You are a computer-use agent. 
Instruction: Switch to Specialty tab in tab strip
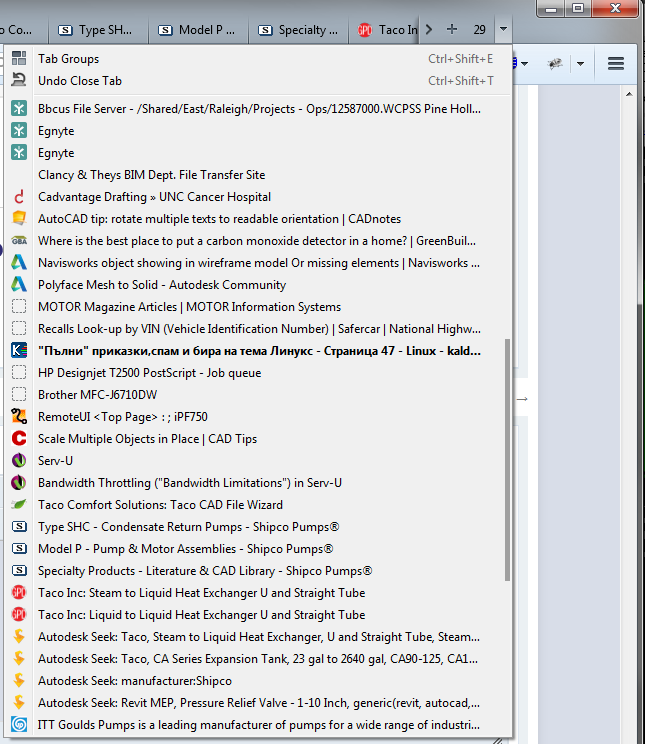pos(299,30)
